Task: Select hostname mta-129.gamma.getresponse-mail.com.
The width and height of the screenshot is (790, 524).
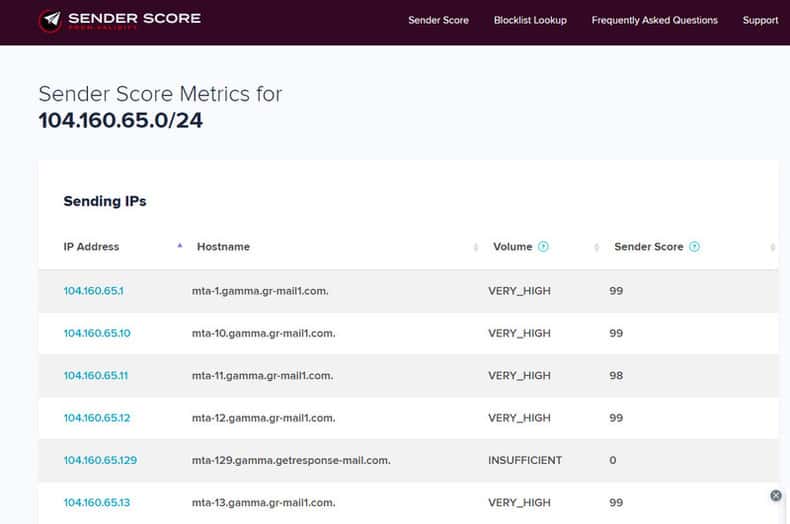Action: pyautogui.click(x=291, y=460)
